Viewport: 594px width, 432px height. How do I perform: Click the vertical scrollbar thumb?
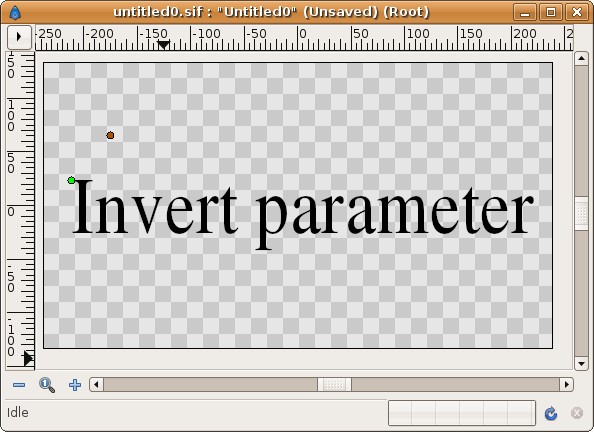(x=581, y=213)
